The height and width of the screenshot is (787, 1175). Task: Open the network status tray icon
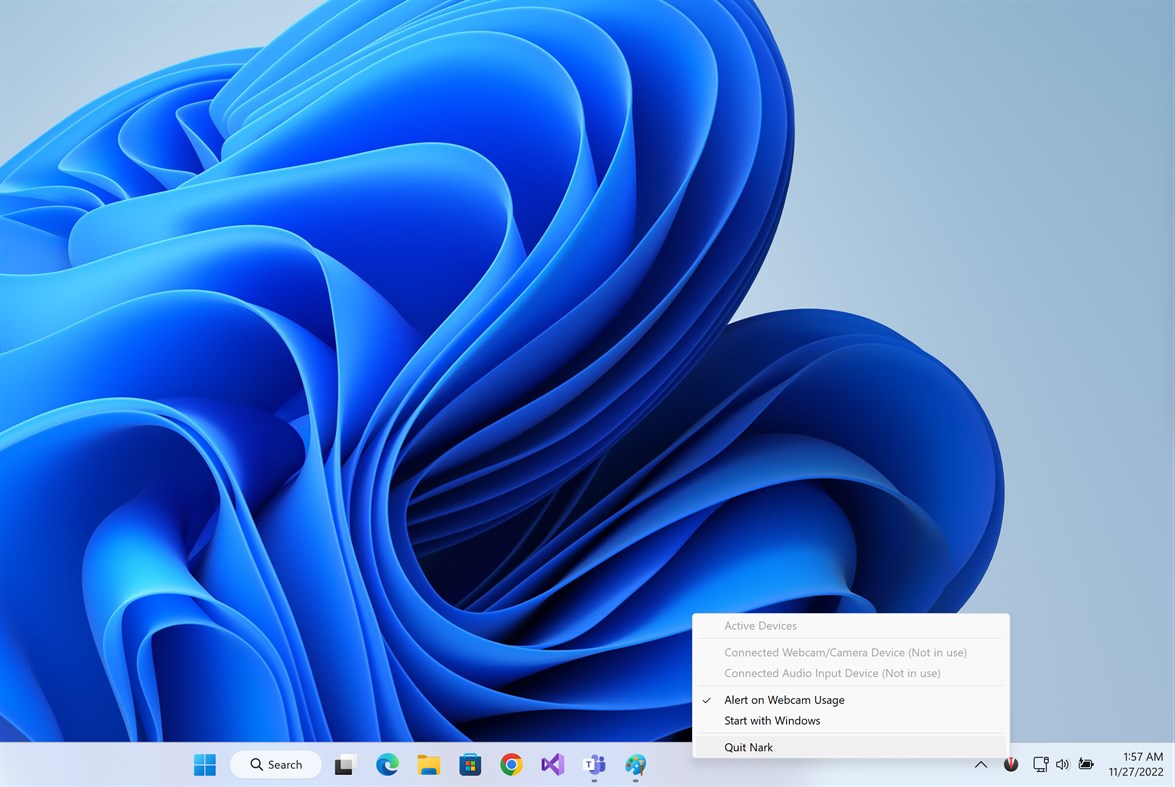tap(1040, 765)
